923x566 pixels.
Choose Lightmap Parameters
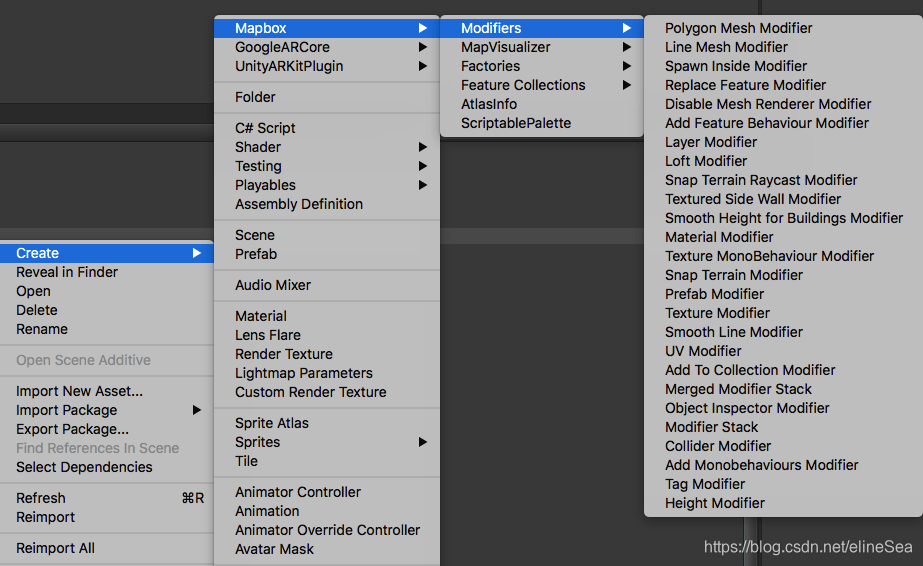327,373
